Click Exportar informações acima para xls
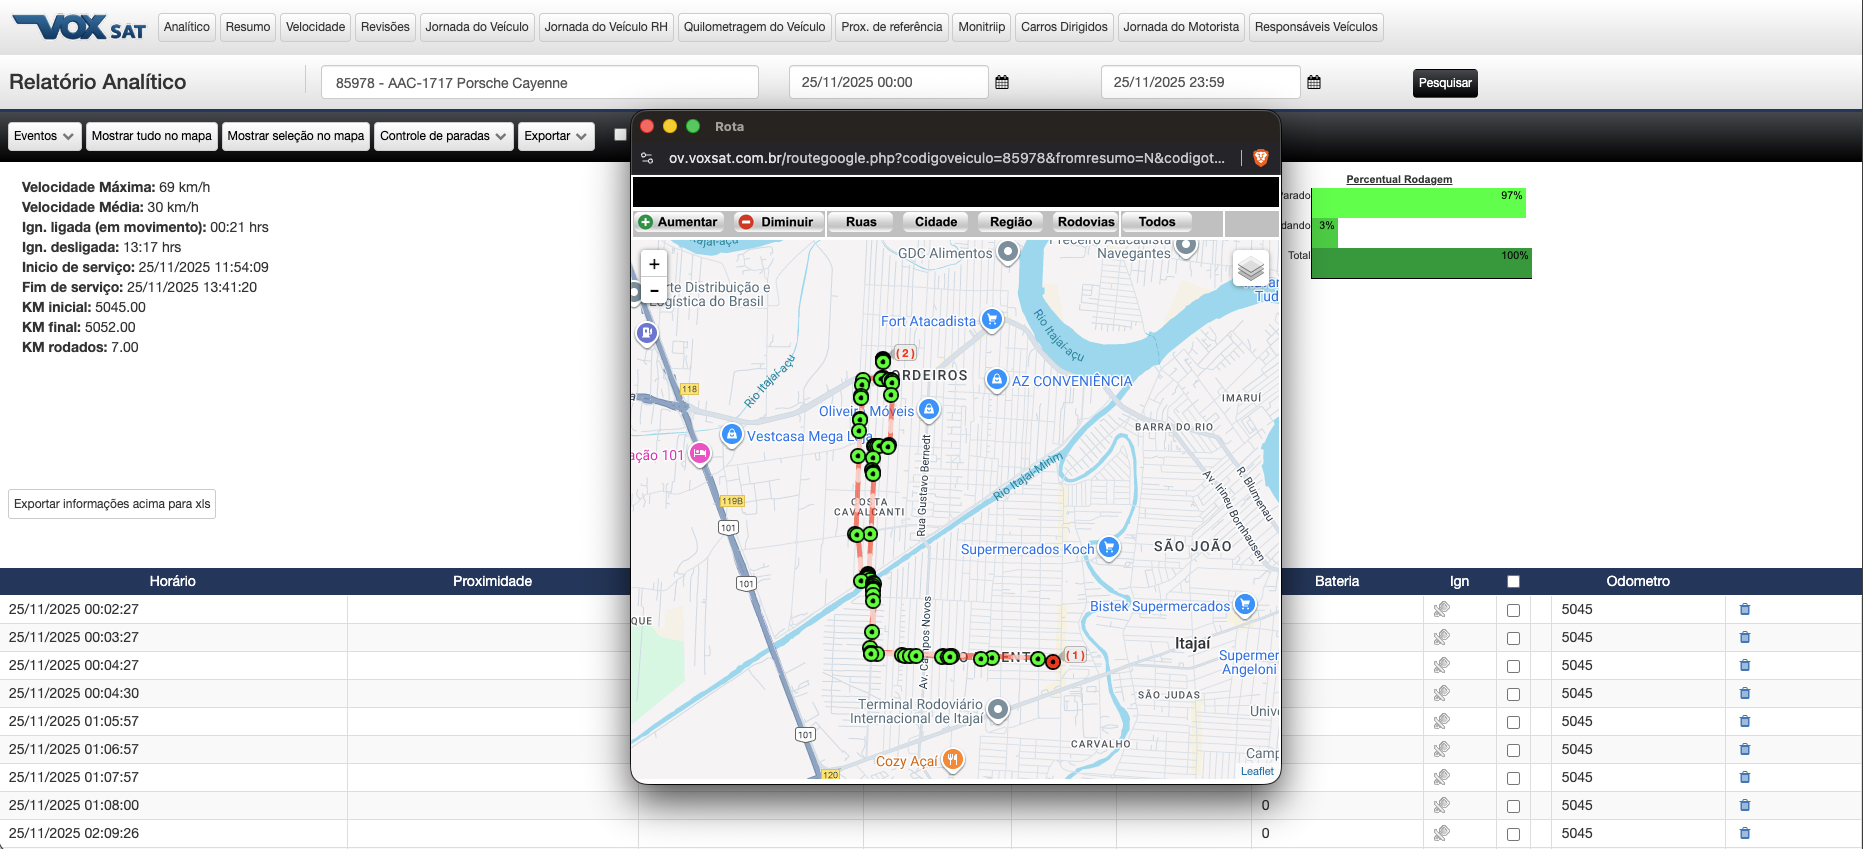The height and width of the screenshot is (849, 1863). click(112, 504)
